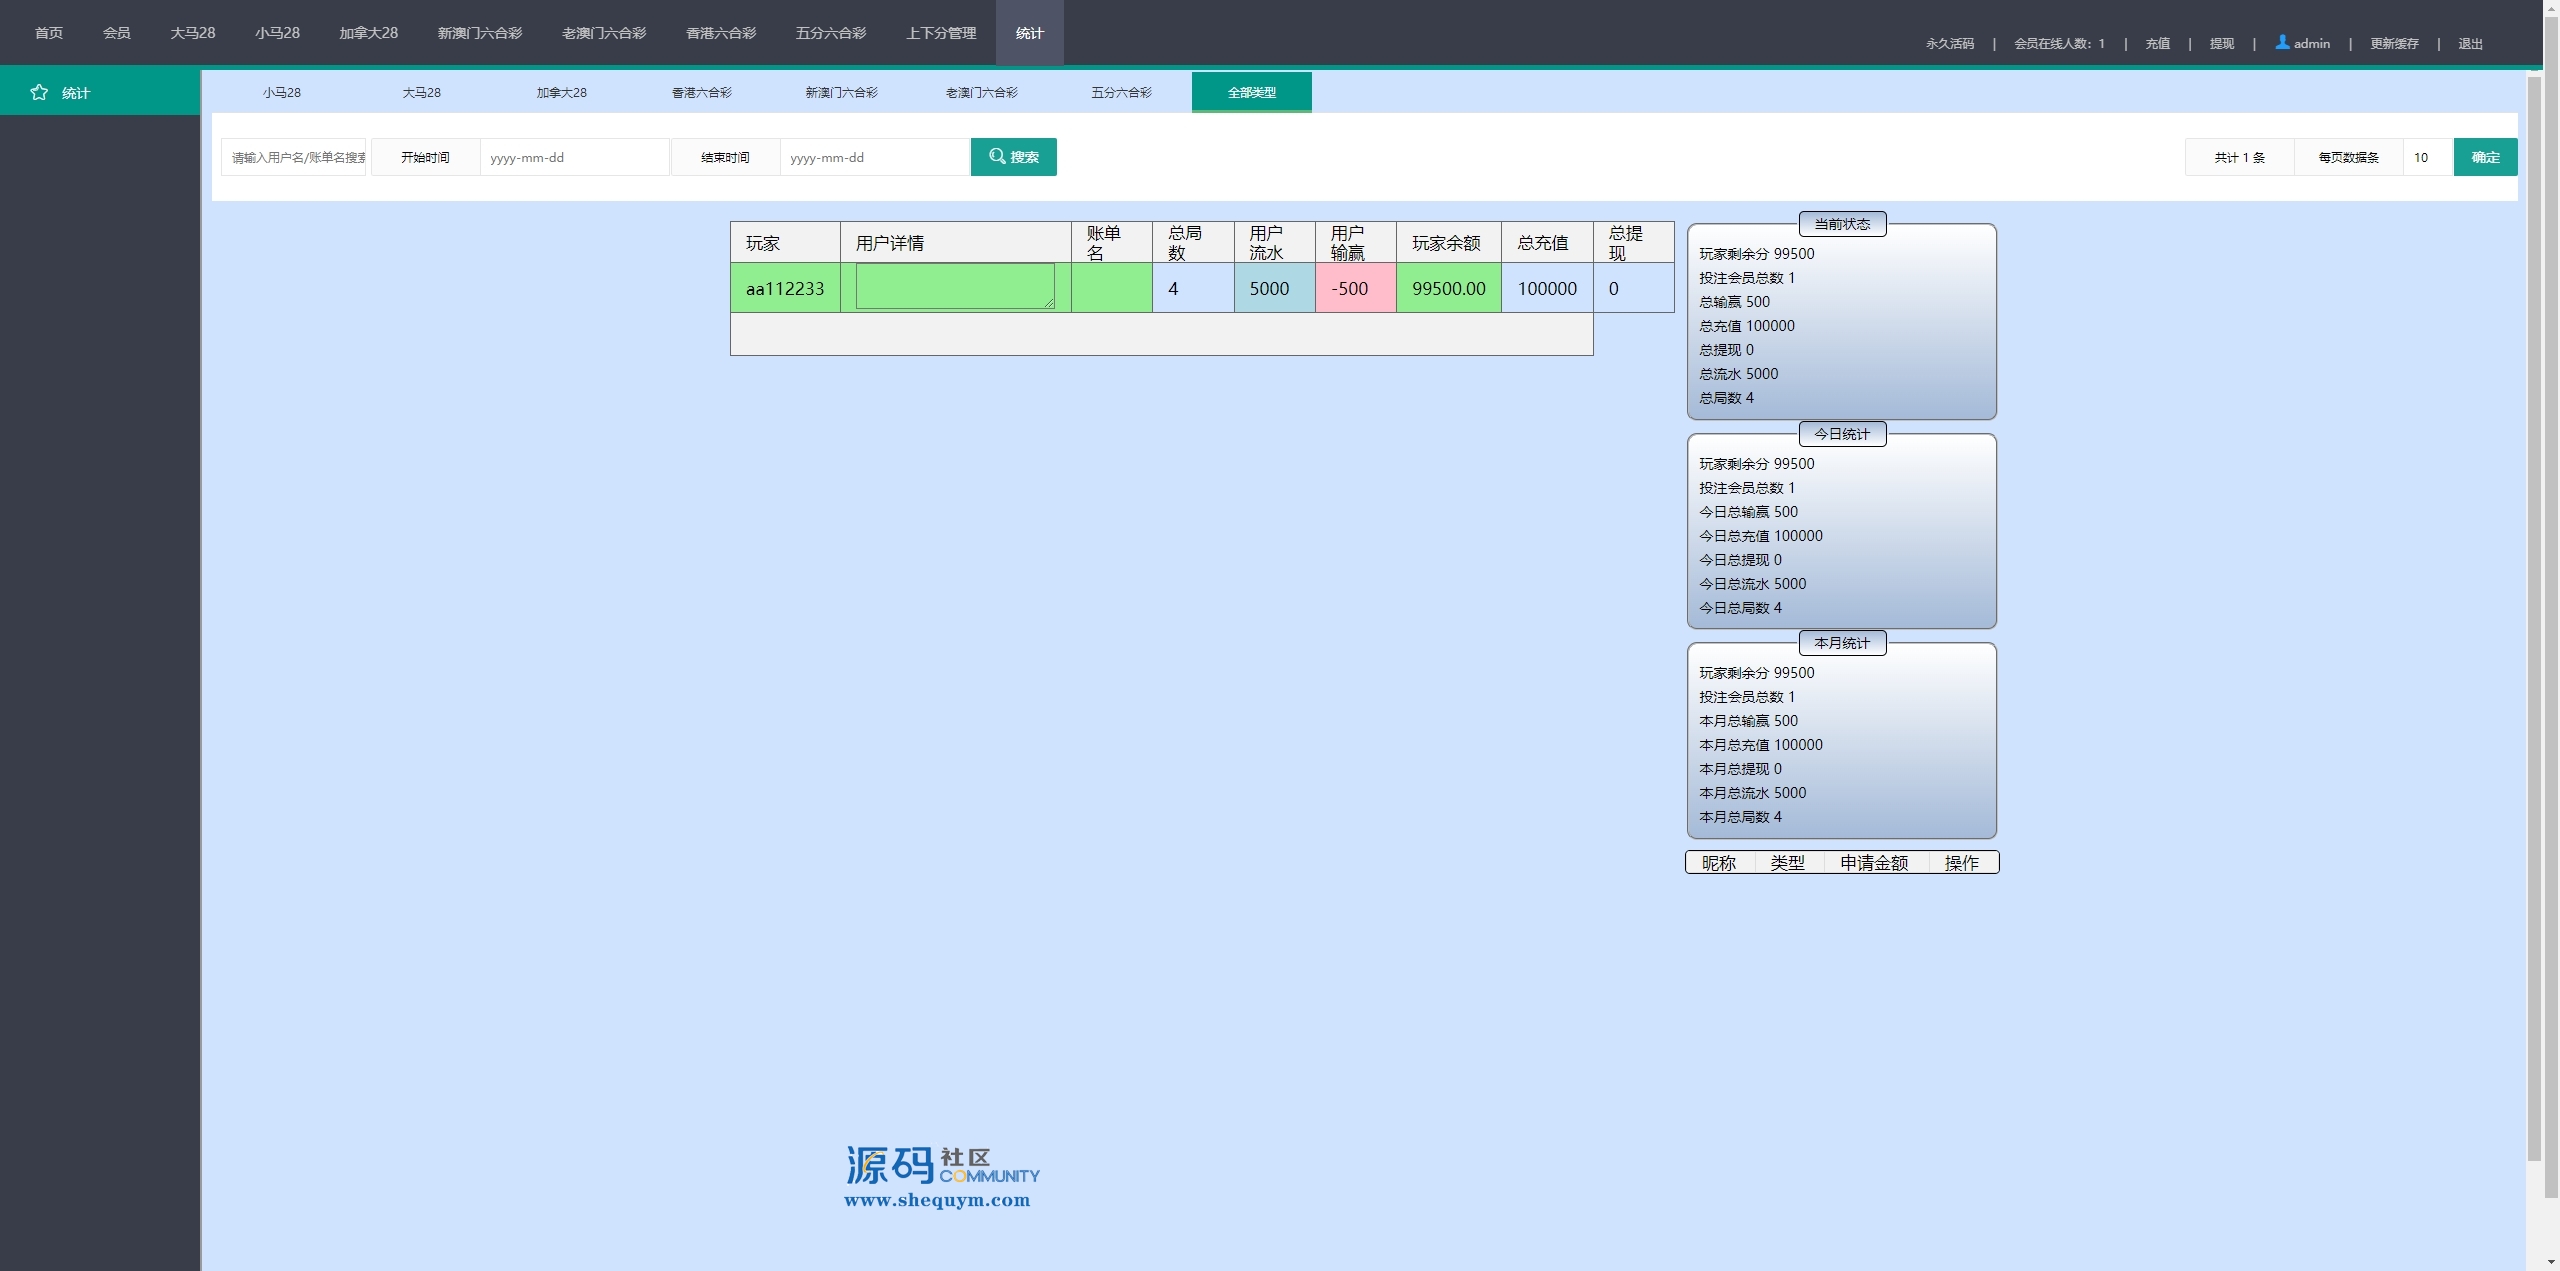Click the 更新缓存 link
Screen dimensions: 2560x1271
point(2394,43)
